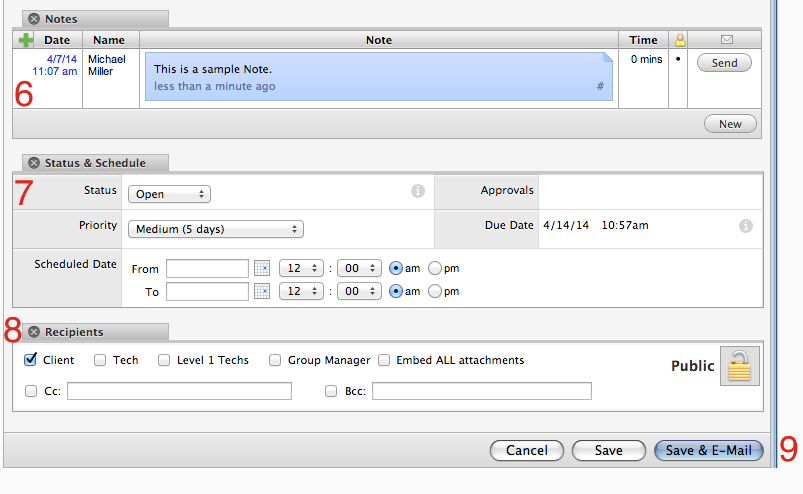Click the Cc email input field
Image resolution: width=803 pixels, height=494 pixels.
(x=179, y=391)
